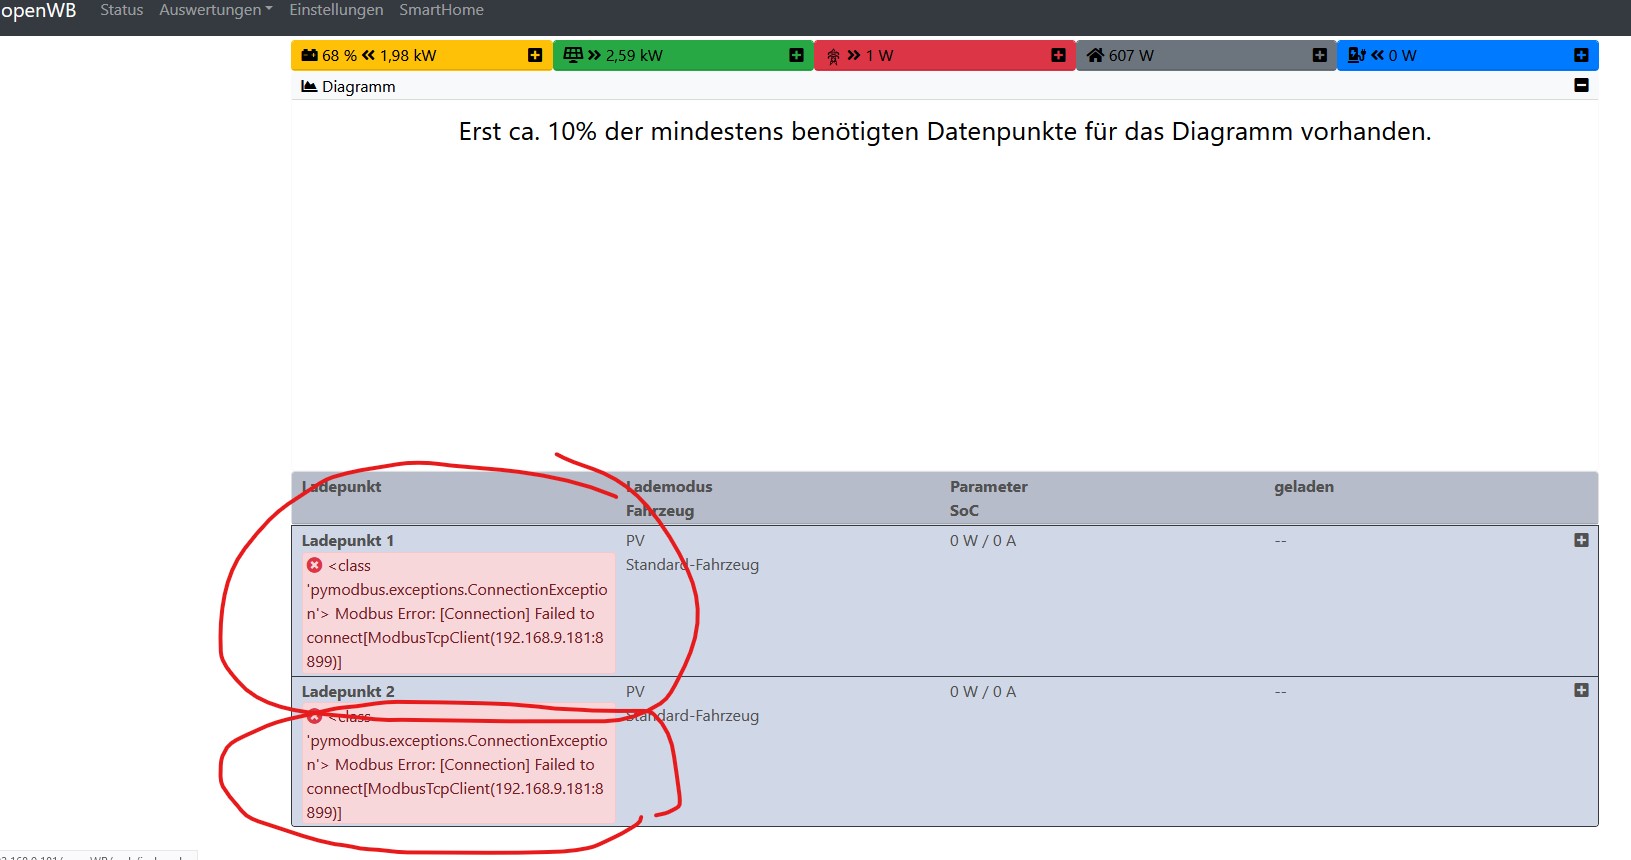This screenshot has height=860, width=1631.
Task: Expand the grey house consumption card
Action: click(x=1320, y=55)
